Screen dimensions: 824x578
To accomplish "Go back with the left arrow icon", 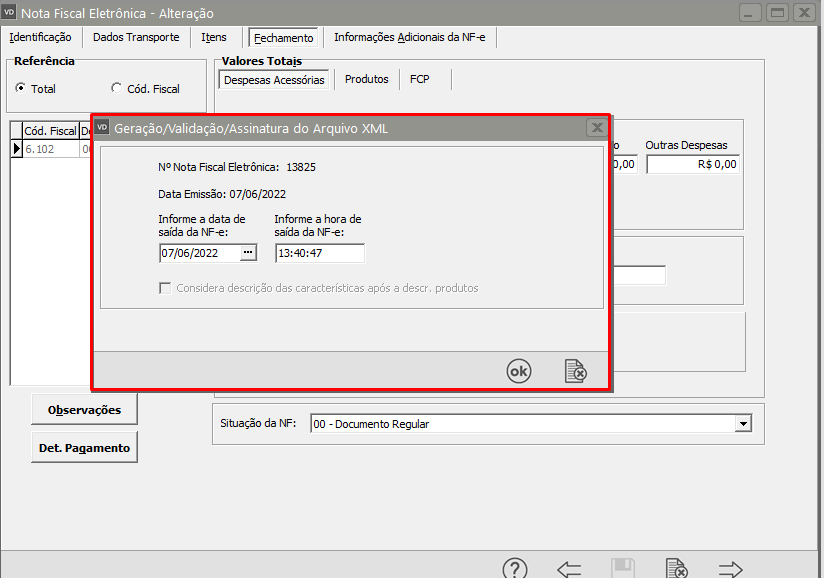I will click(569, 569).
